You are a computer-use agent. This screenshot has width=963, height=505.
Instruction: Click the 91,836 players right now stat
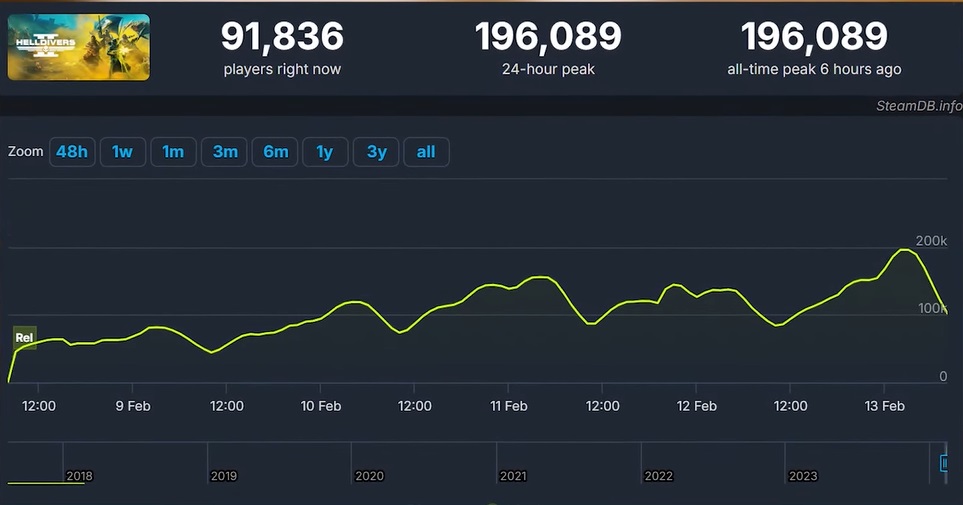(x=282, y=47)
